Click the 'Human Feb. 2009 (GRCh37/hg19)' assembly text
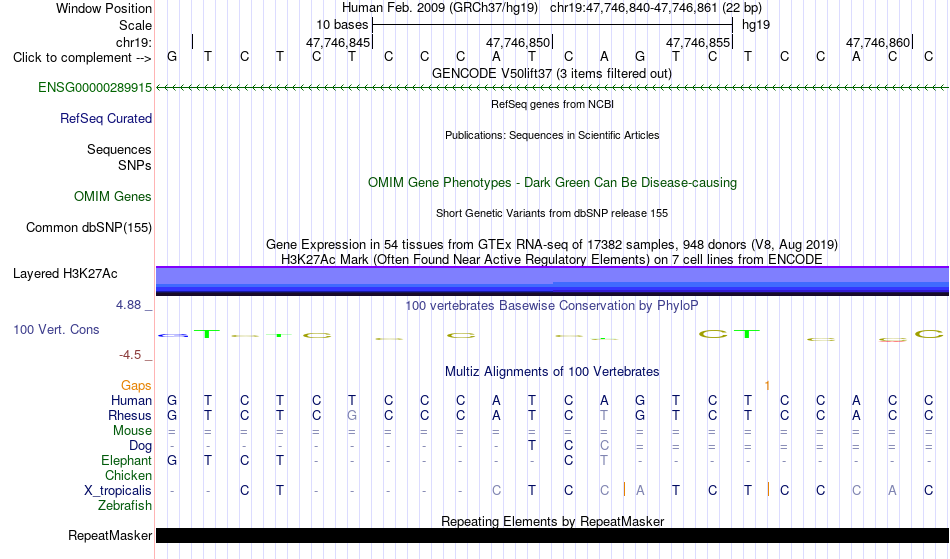The image size is (950, 559). (440, 8)
